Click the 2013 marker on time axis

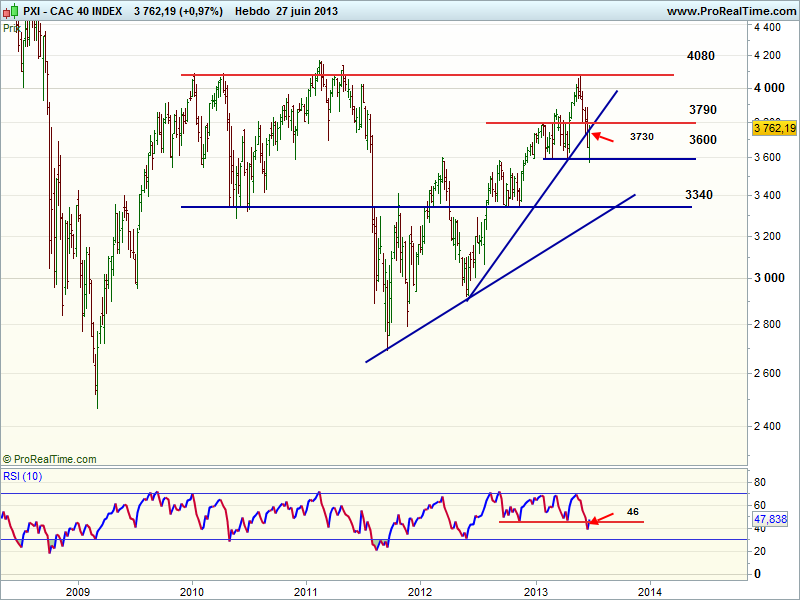pos(536,589)
